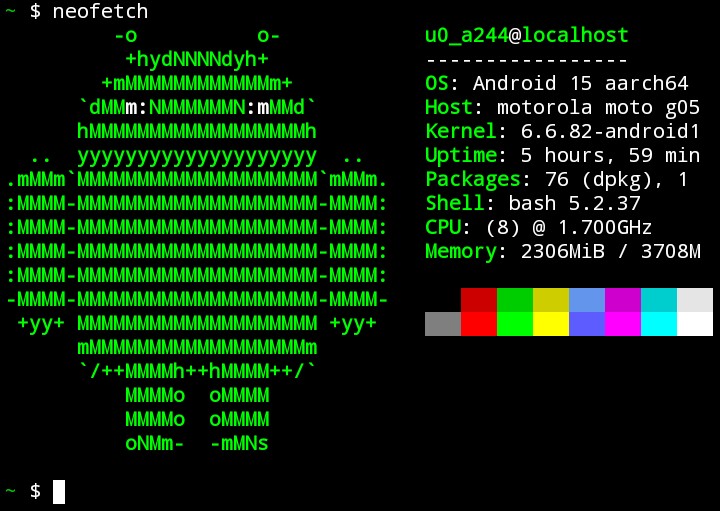
Task: Click the 'CPU' label
Action: tap(443, 227)
